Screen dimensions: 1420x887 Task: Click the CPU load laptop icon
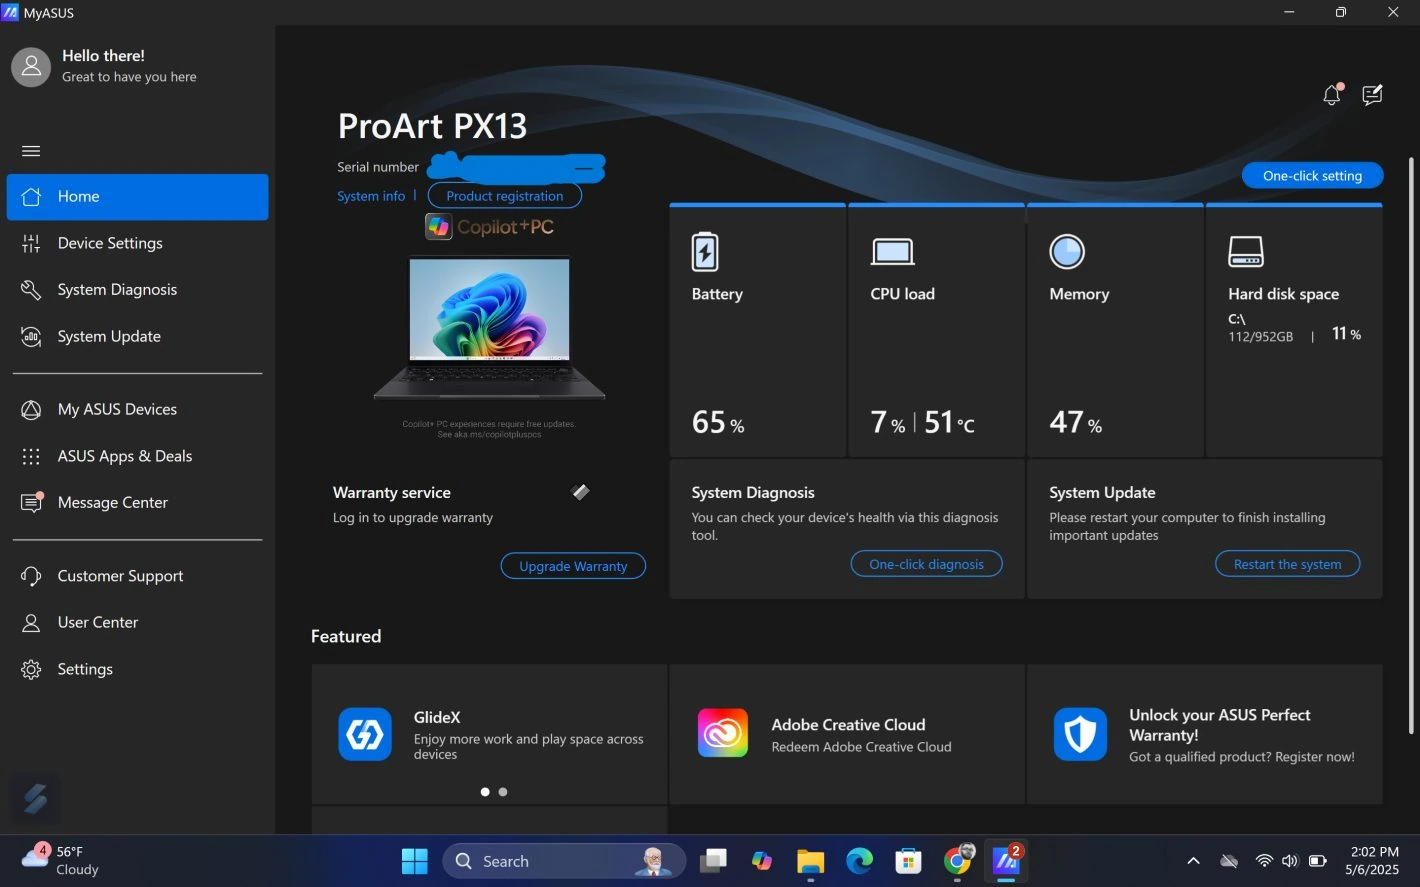[892, 252]
